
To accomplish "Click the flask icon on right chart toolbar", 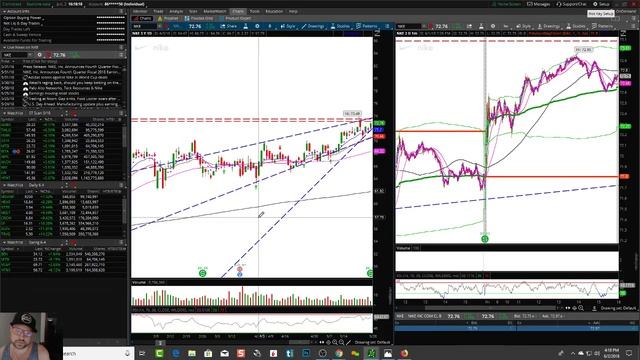I will 481,26.
